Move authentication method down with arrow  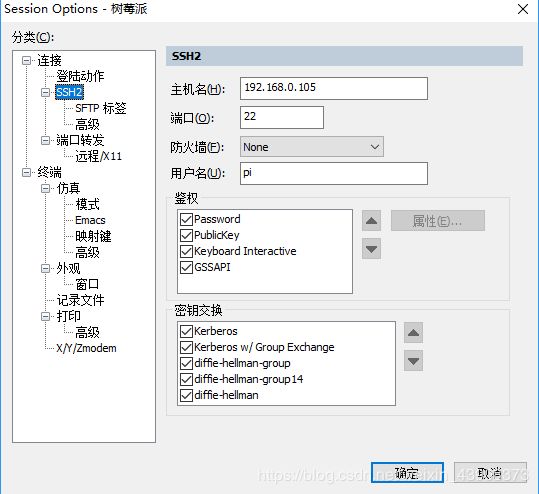[x=371, y=249]
